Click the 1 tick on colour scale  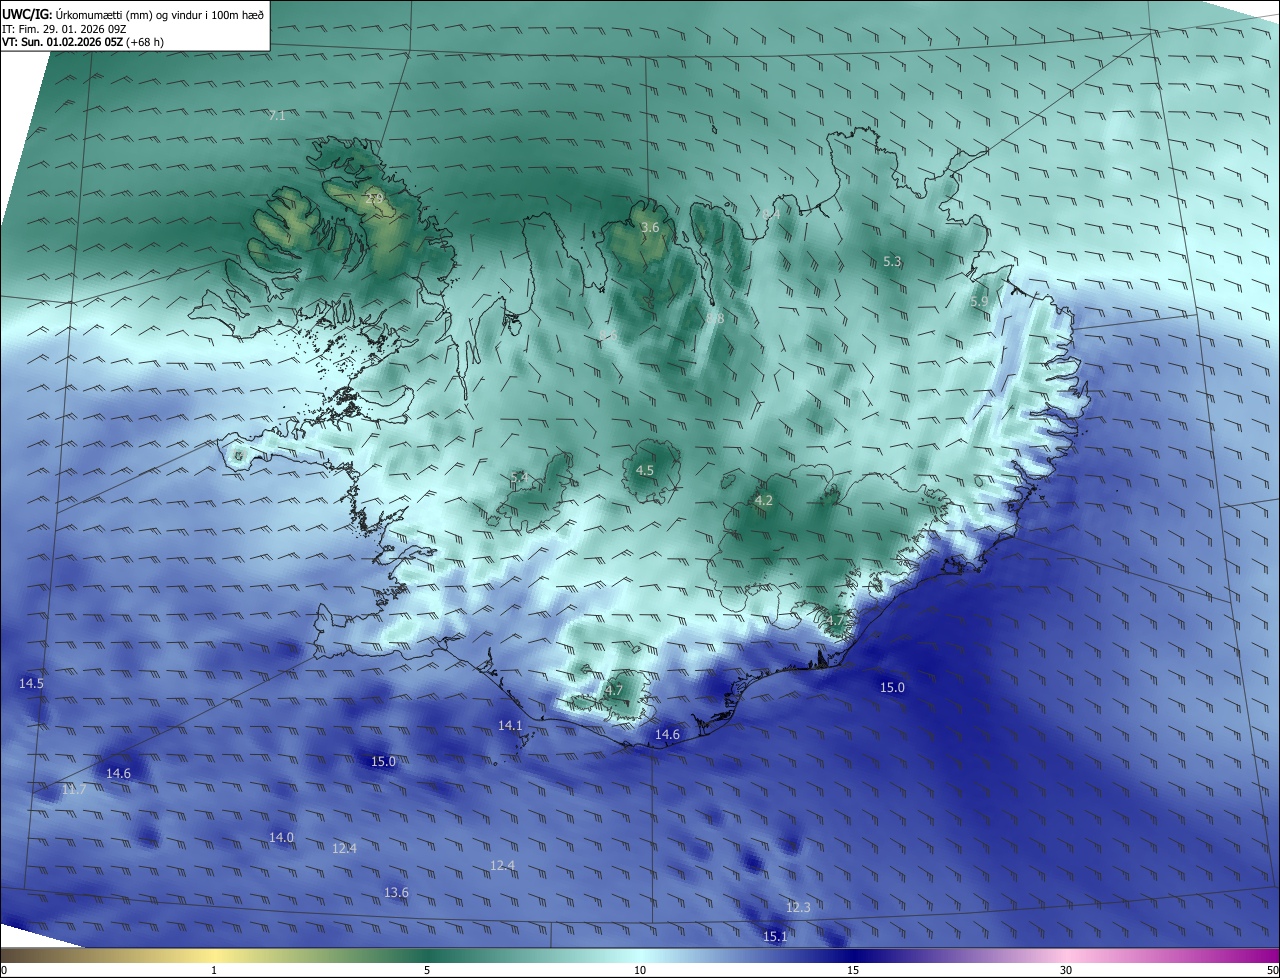pyautogui.click(x=214, y=970)
